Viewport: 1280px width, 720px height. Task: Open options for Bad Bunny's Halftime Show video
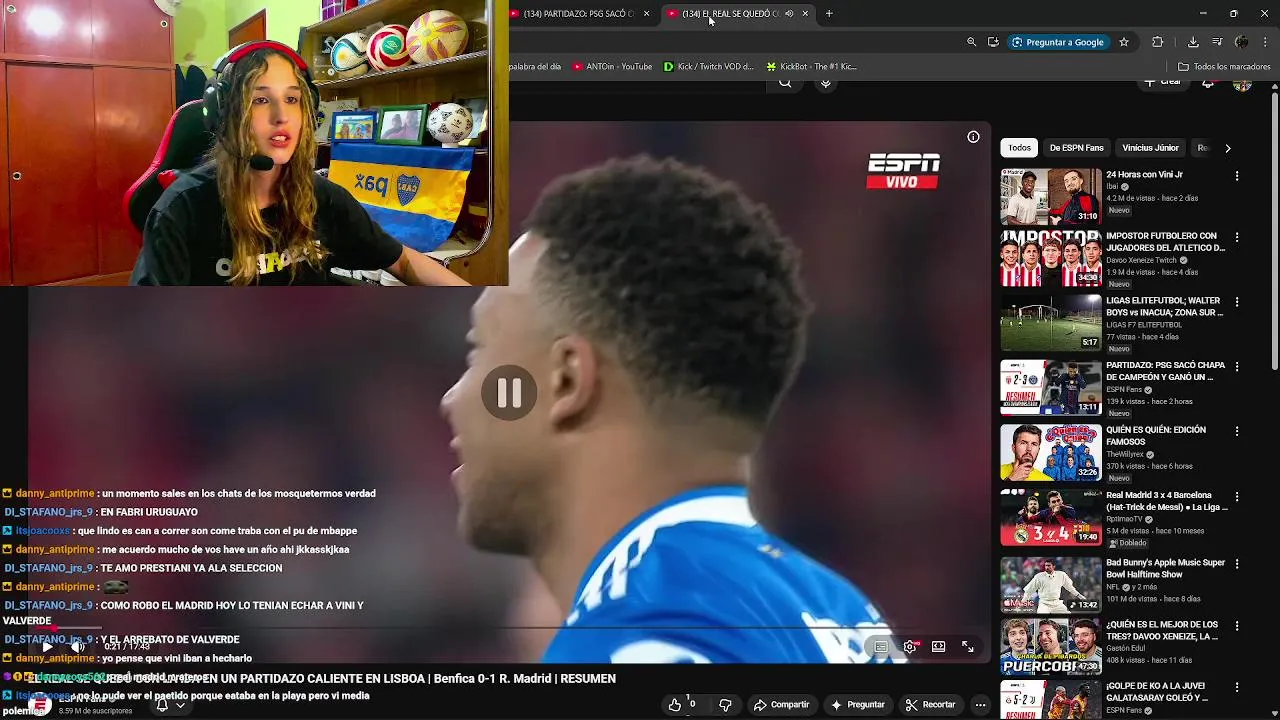(1237, 564)
